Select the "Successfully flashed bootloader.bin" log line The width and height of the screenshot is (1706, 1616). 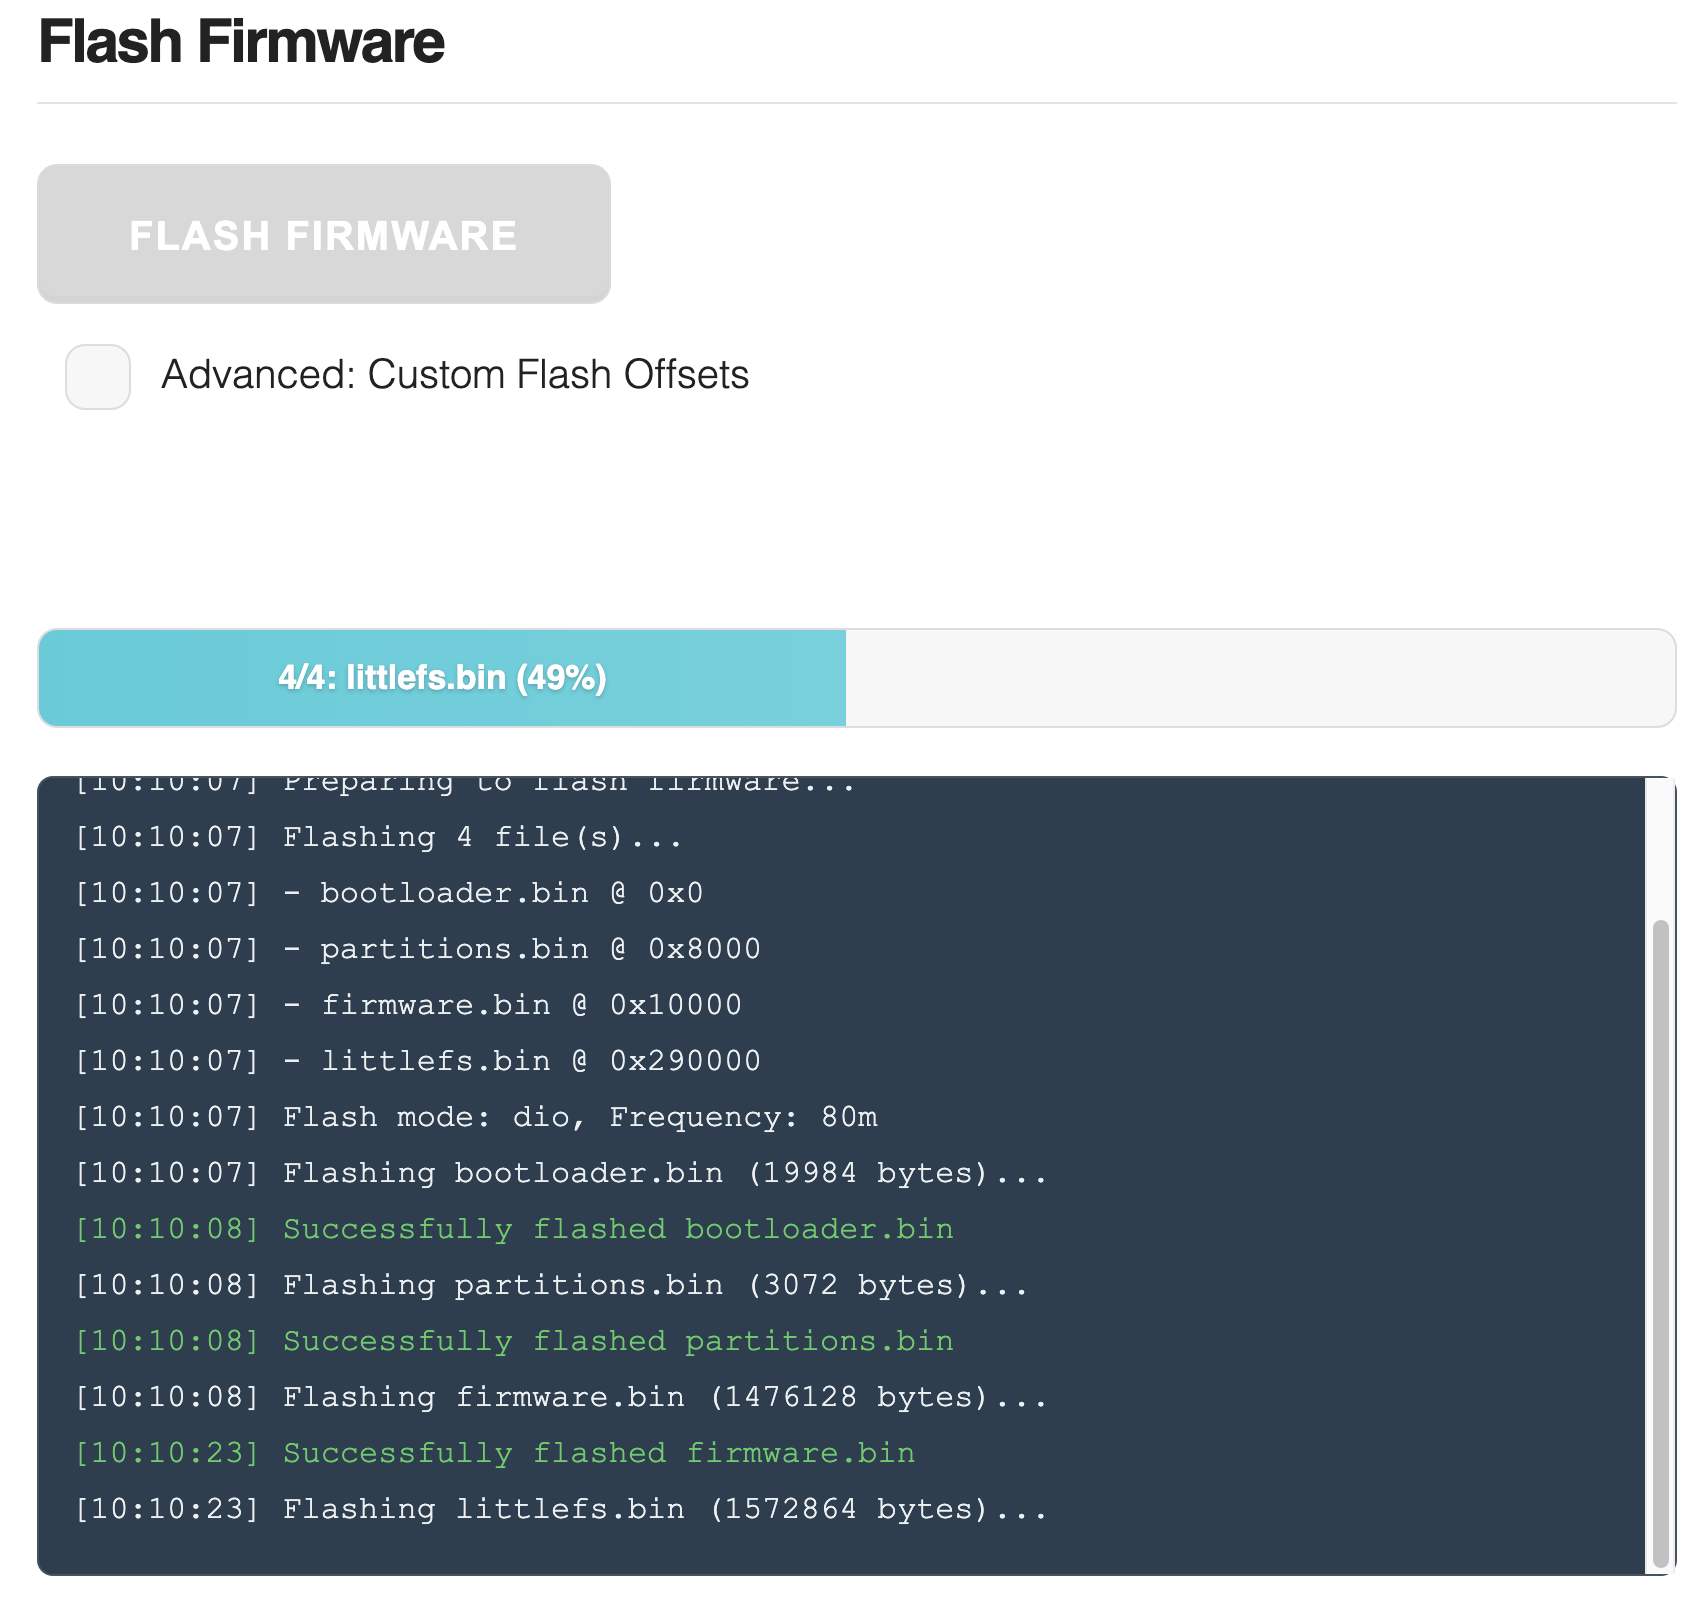pos(617,1229)
